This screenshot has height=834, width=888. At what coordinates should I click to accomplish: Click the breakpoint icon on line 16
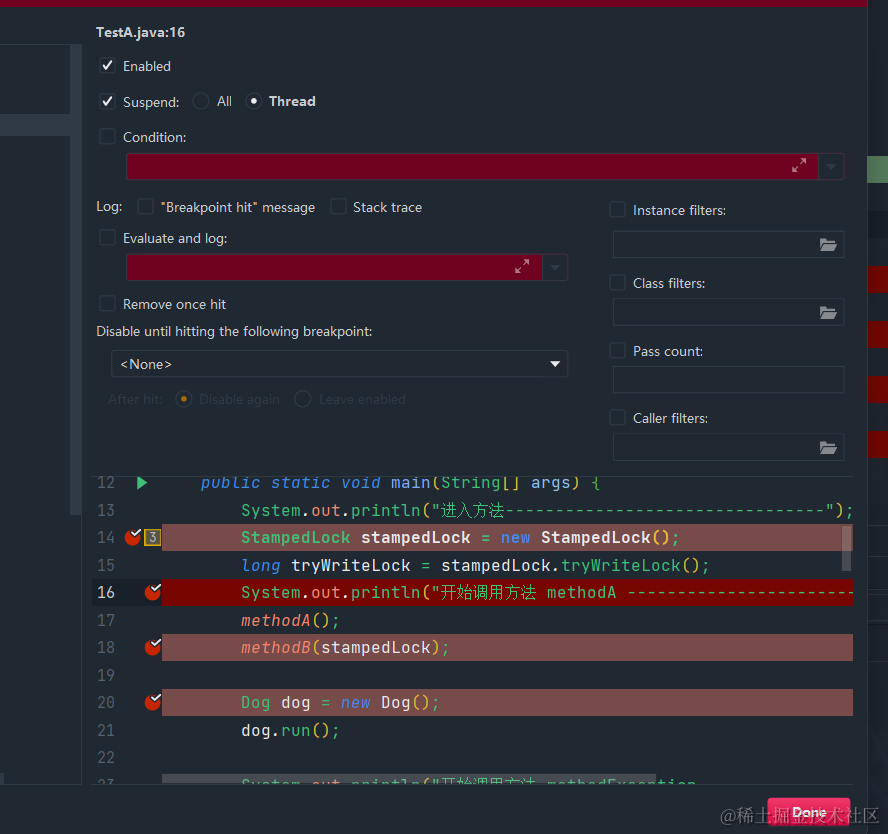pos(153,592)
